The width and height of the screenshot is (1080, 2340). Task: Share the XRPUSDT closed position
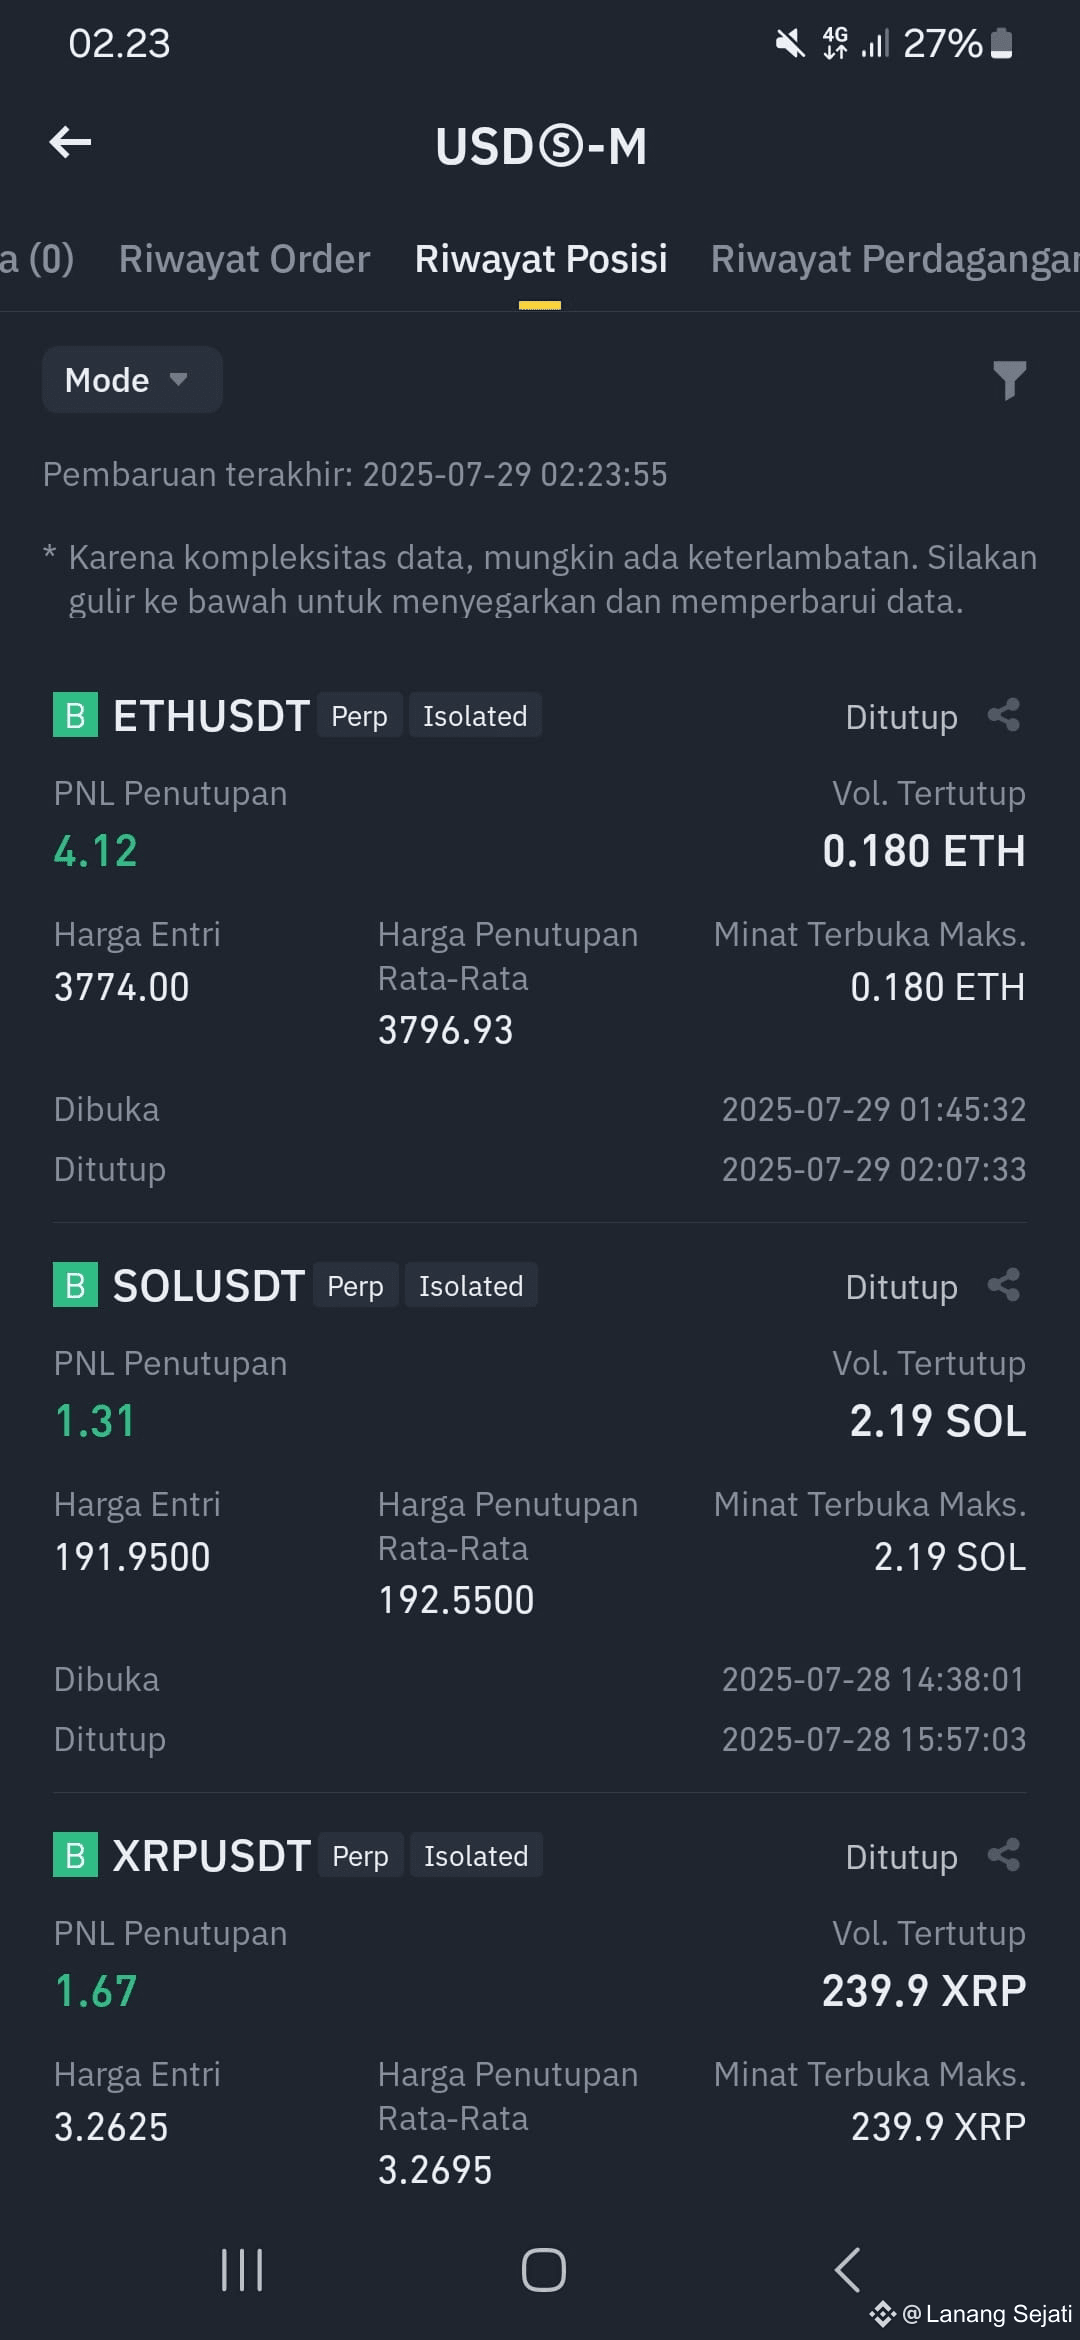pyautogui.click(x=1003, y=1855)
